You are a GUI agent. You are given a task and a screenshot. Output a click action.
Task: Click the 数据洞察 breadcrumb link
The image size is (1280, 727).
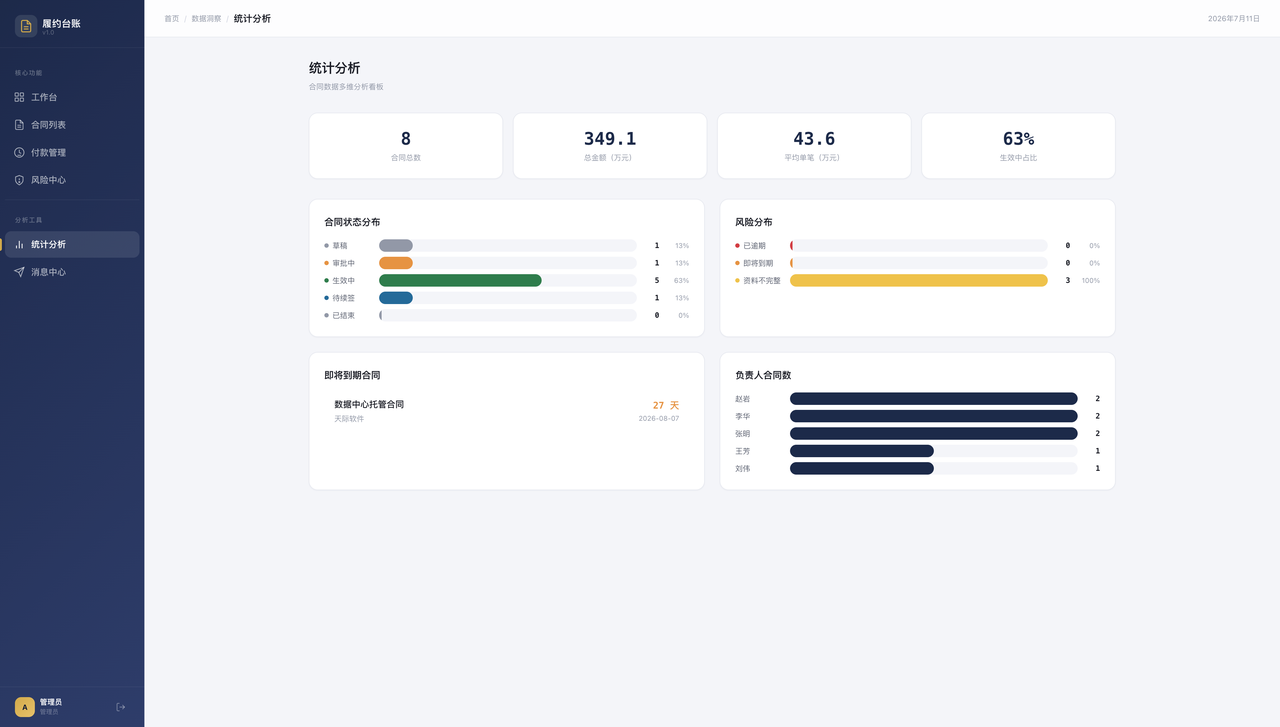tap(207, 18)
